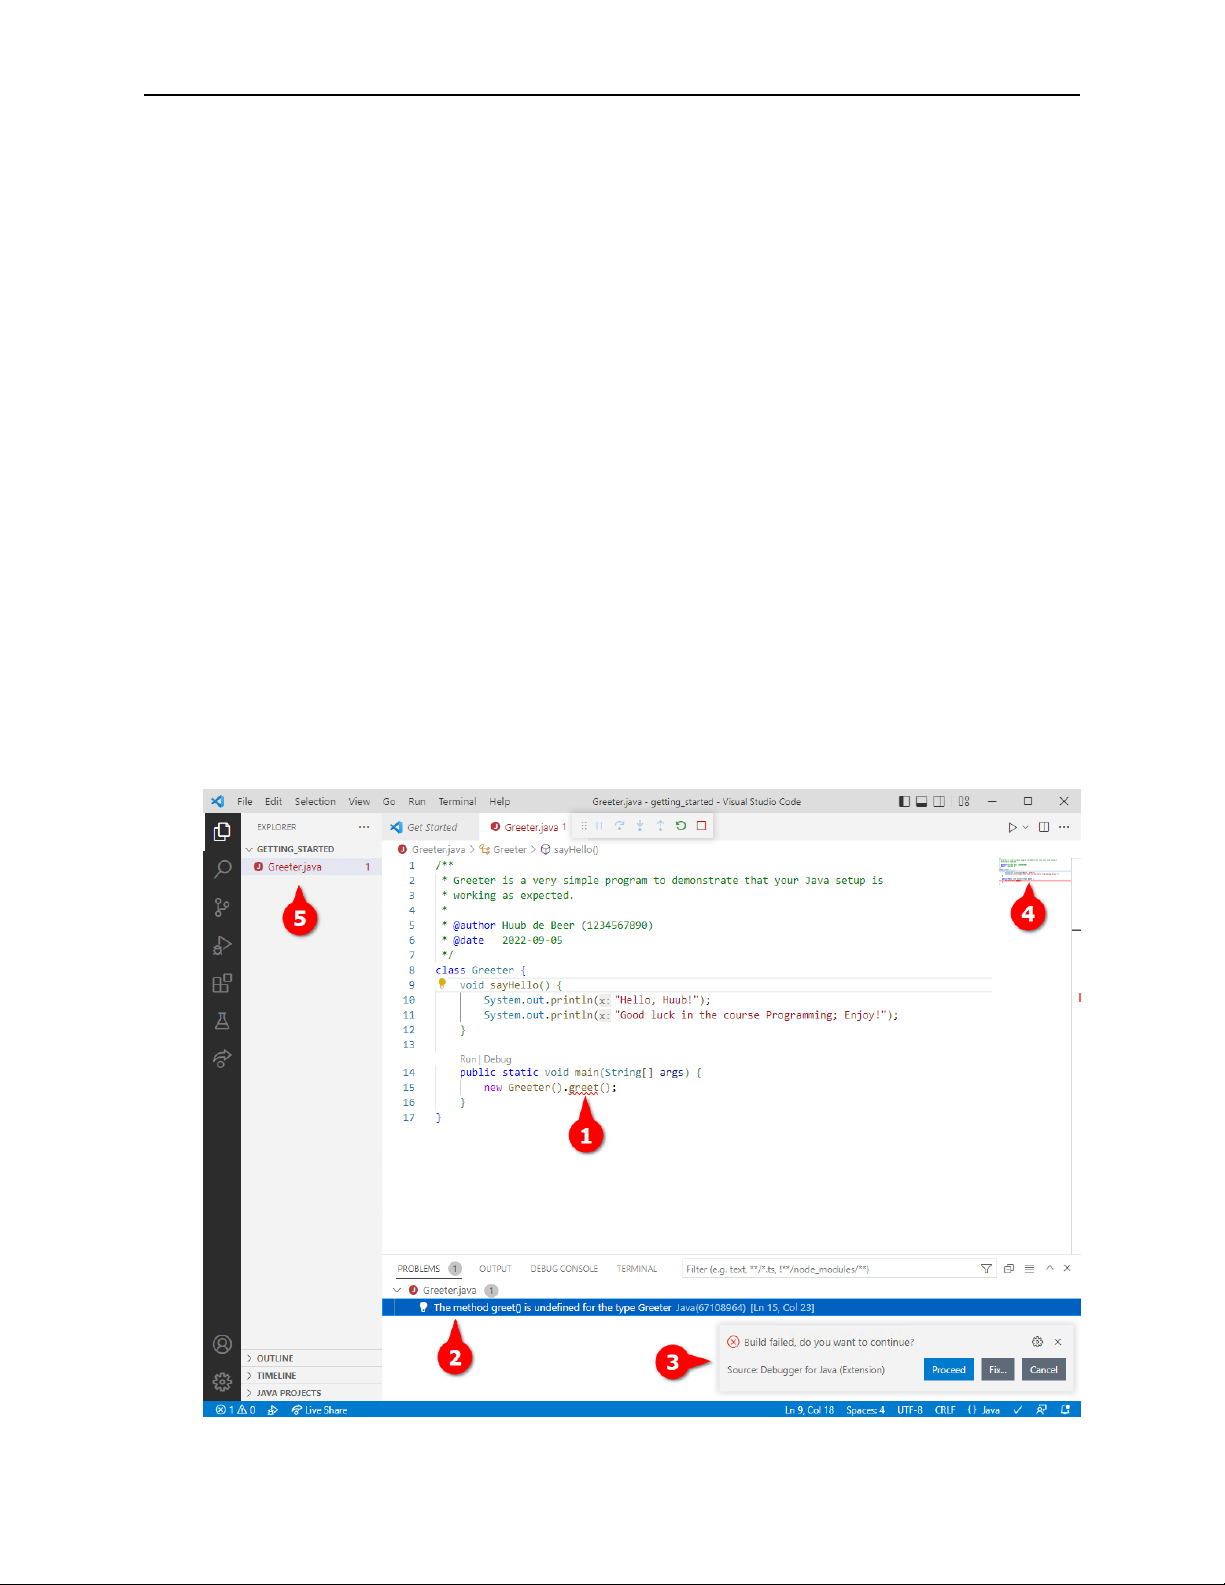Open Run and Debug view

click(x=222, y=945)
